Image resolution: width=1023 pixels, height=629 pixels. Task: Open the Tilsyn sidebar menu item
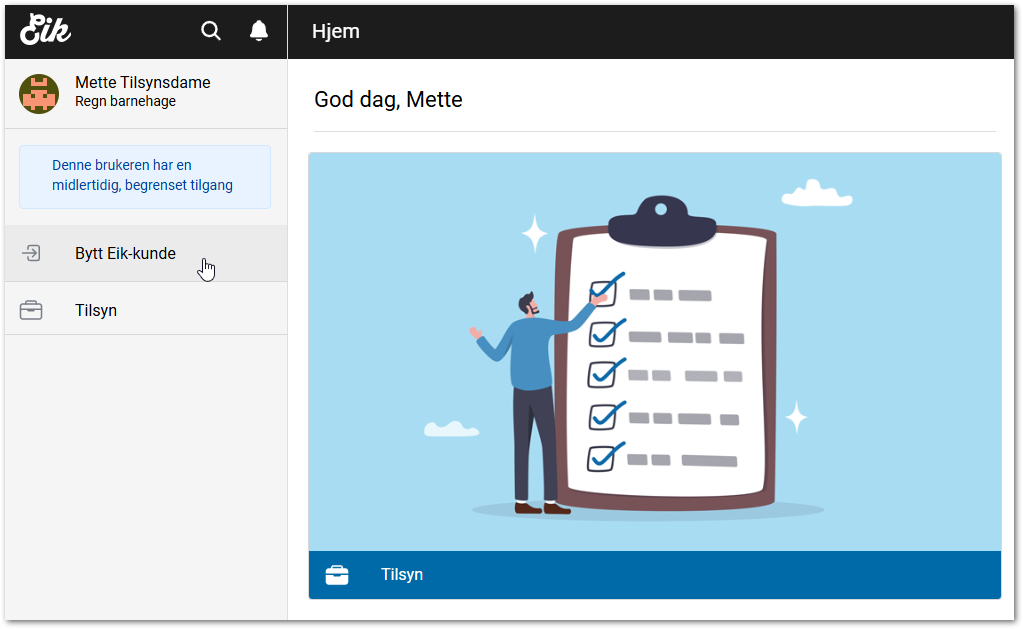pyautogui.click(x=96, y=311)
